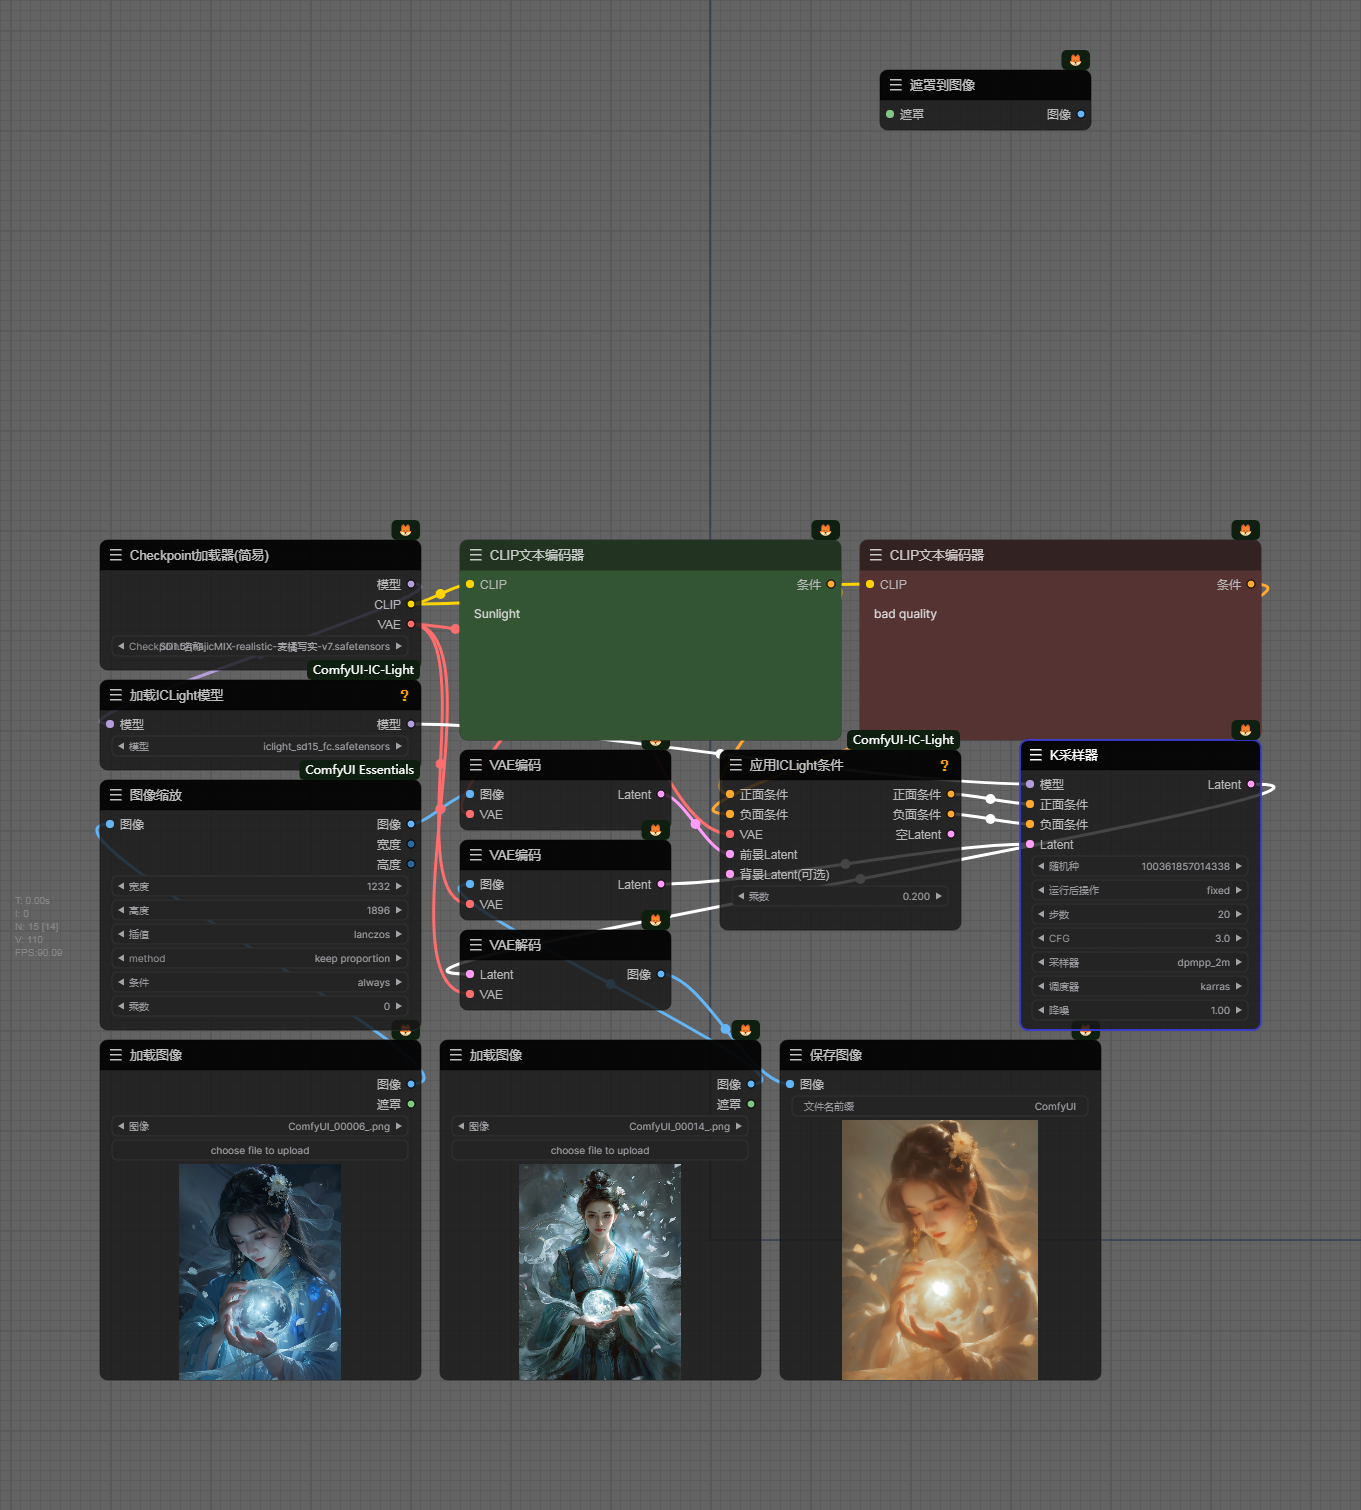Click the fox badge atop the VAE解码 node
This screenshot has height=1510, width=1361.
(655, 920)
